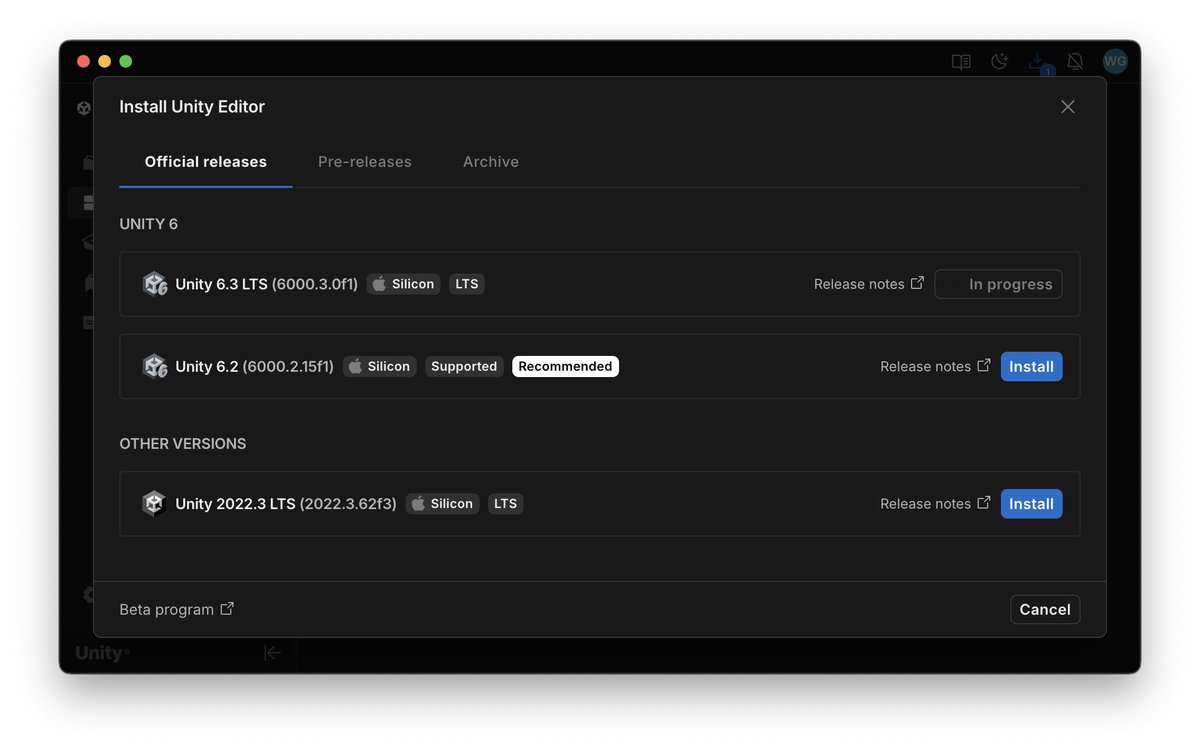Viewport: 1200px width, 752px height.
Task: Open Release notes for Unity 6.2
Action: pos(935,366)
